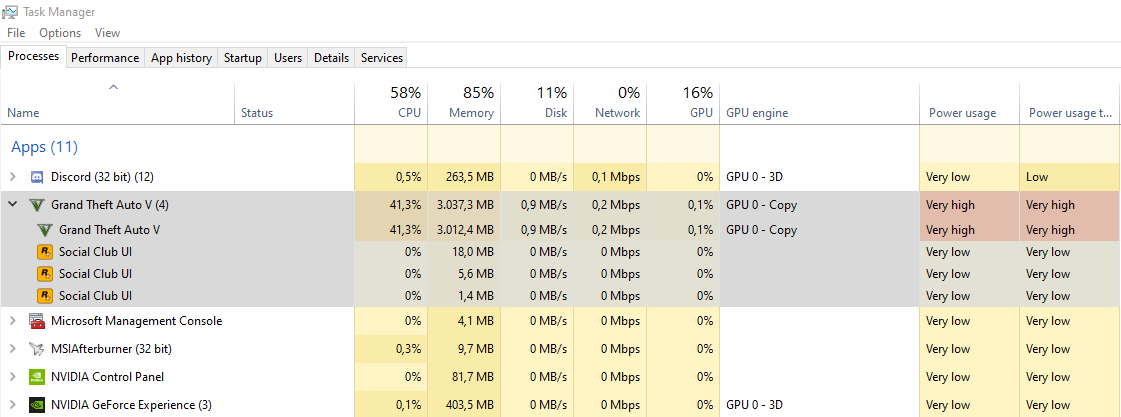Click the NVIDIA GeForce Experience icon
Screen dimensions: 1121x417
[x=37, y=405]
